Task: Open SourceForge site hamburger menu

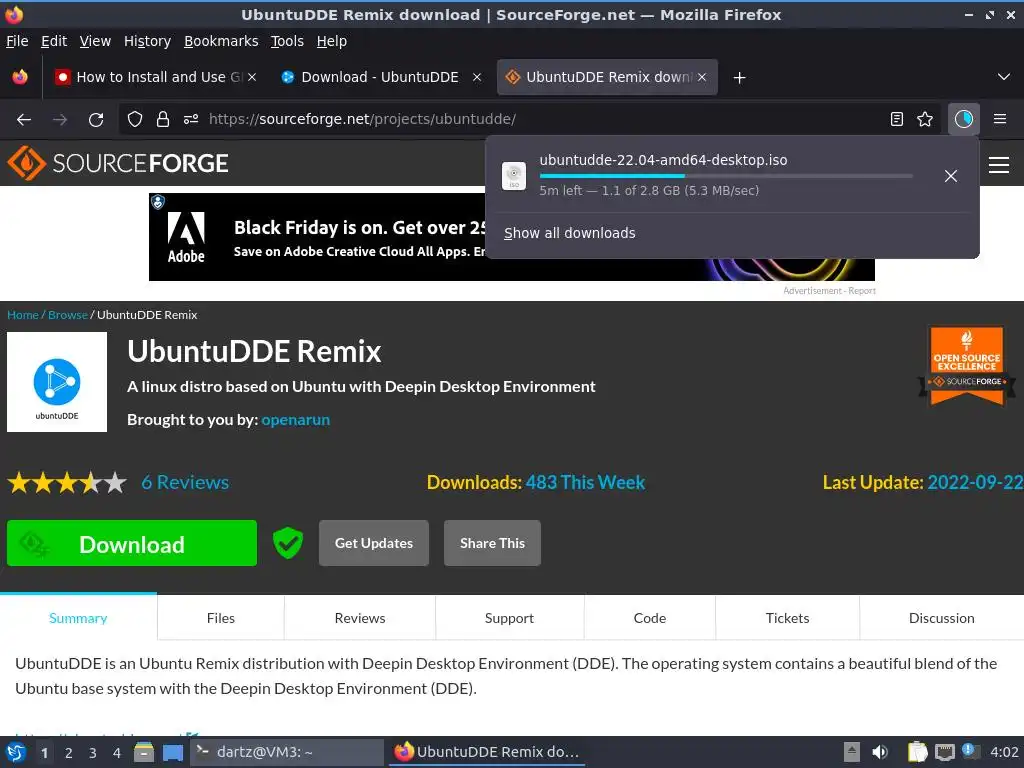Action: [999, 165]
